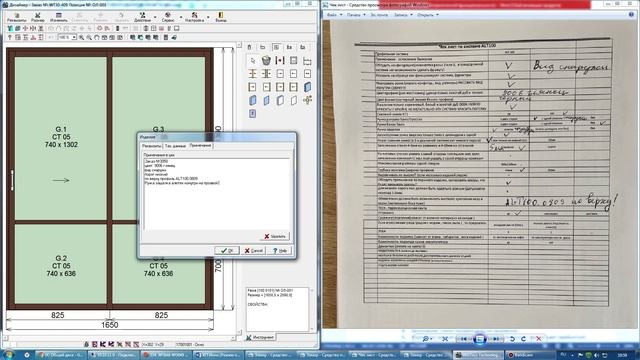This screenshot has height=360, width=640.
Task: Delete photo with the red X
Action: coord(538,339)
